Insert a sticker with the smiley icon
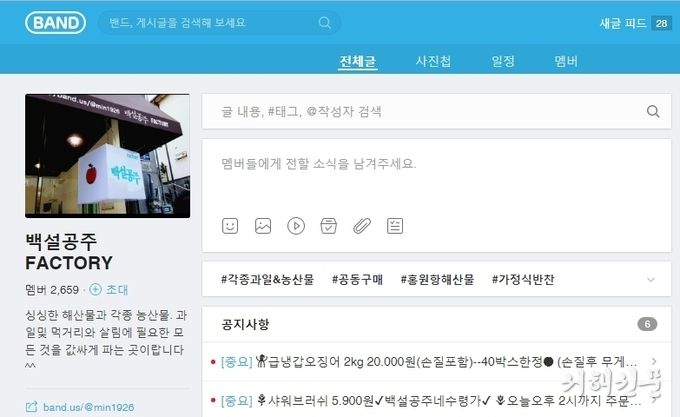The image size is (680, 417). pos(230,226)
